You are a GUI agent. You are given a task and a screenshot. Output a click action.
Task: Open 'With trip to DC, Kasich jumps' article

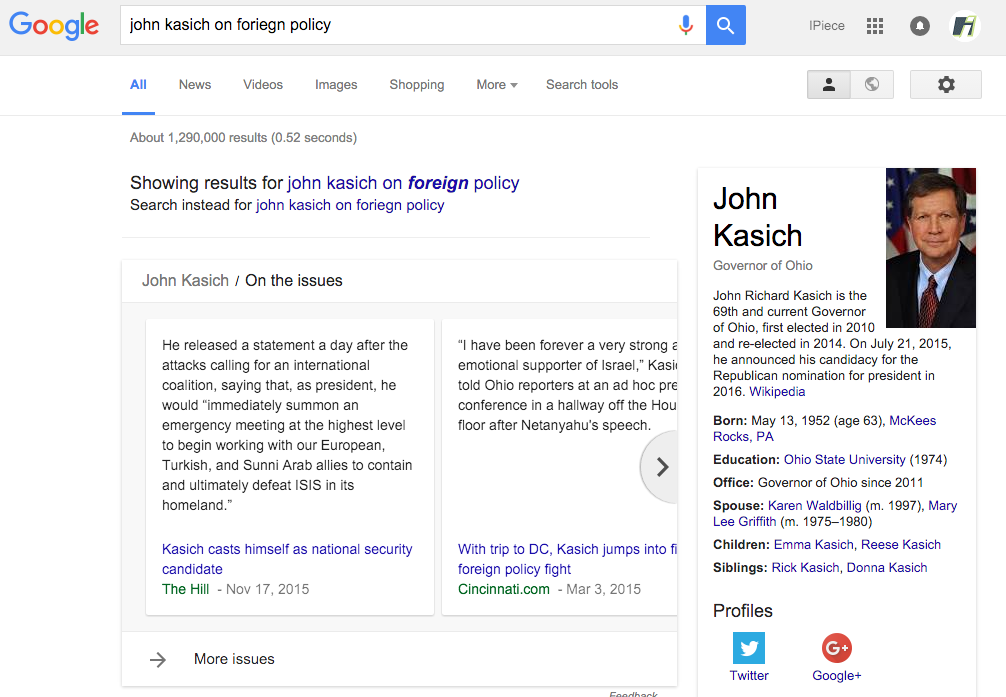[567, 559]
